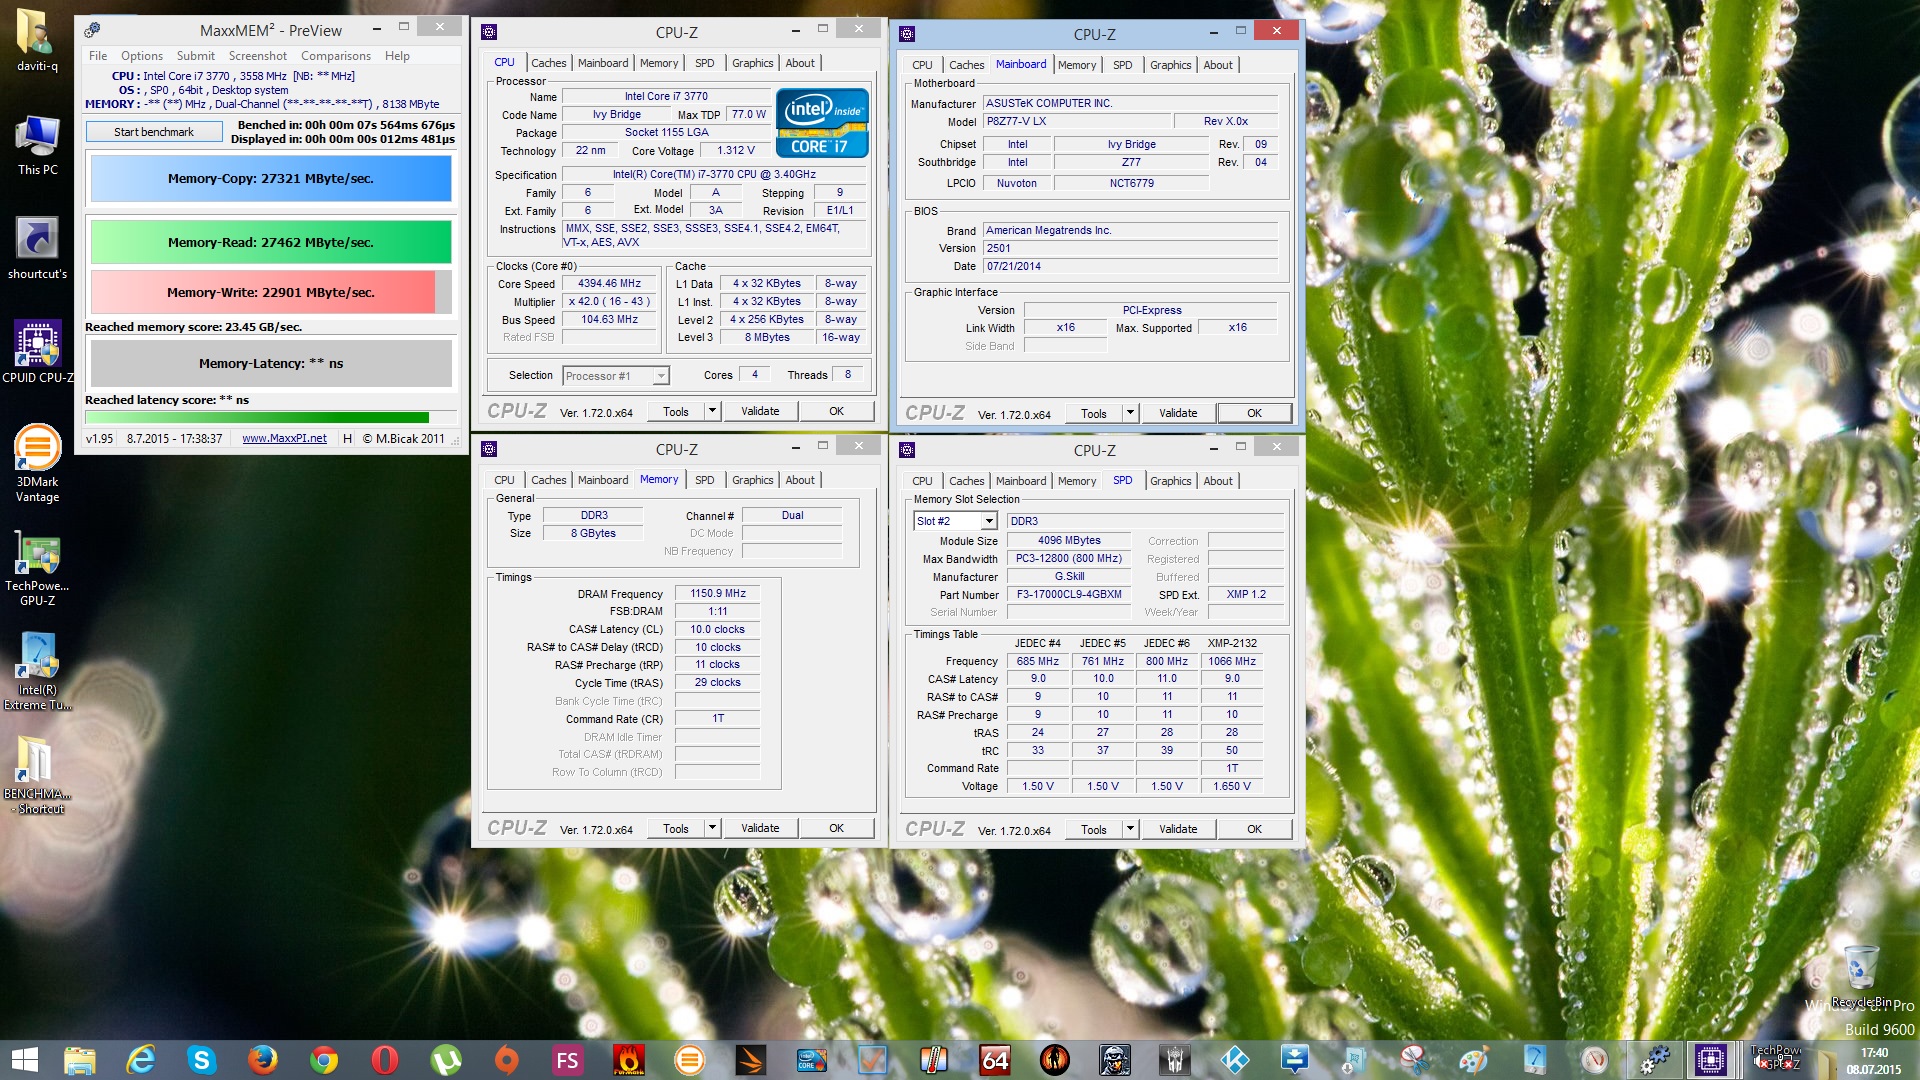Image resolution: width=1920 pixels, height=1080 pixels.
Task: Open the Kodi taskbar icon
Action: [x=1235, y=1060]
